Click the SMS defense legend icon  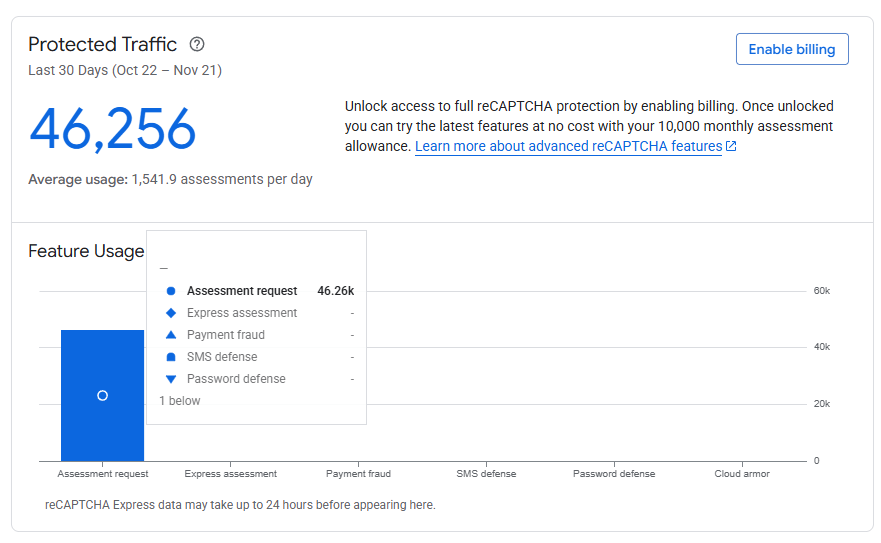[x=171, y=357]
